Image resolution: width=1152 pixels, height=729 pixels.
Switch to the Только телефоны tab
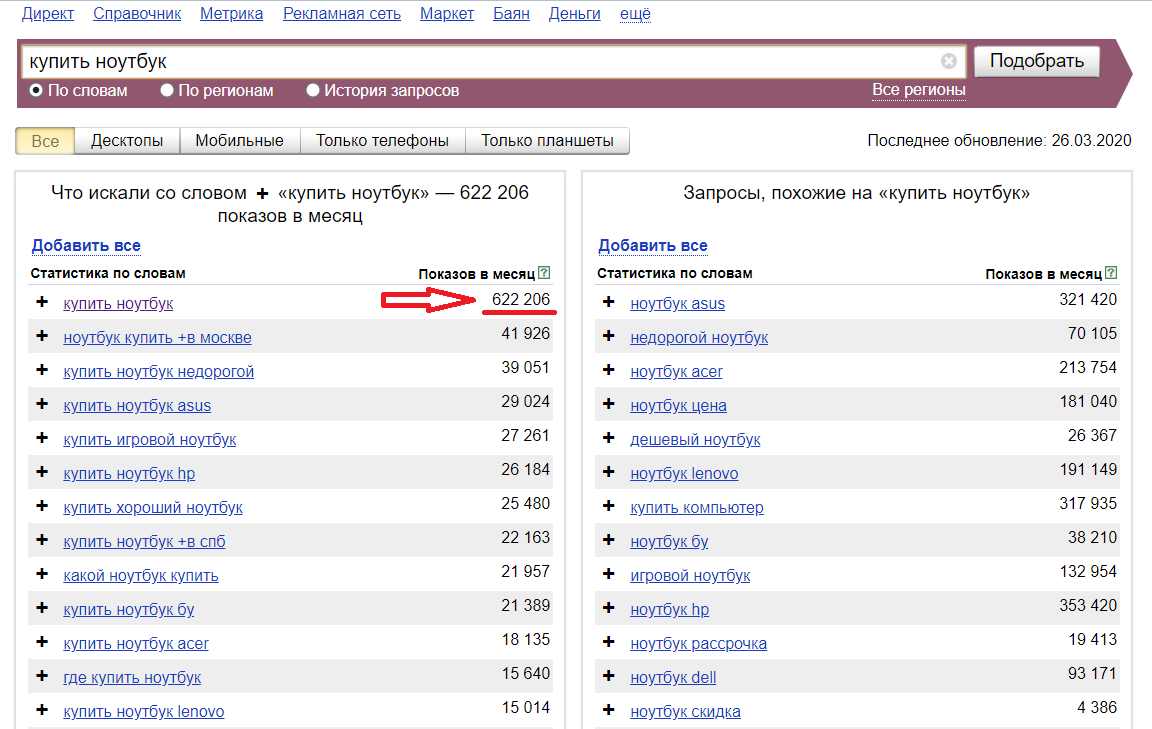pos(382,141)
